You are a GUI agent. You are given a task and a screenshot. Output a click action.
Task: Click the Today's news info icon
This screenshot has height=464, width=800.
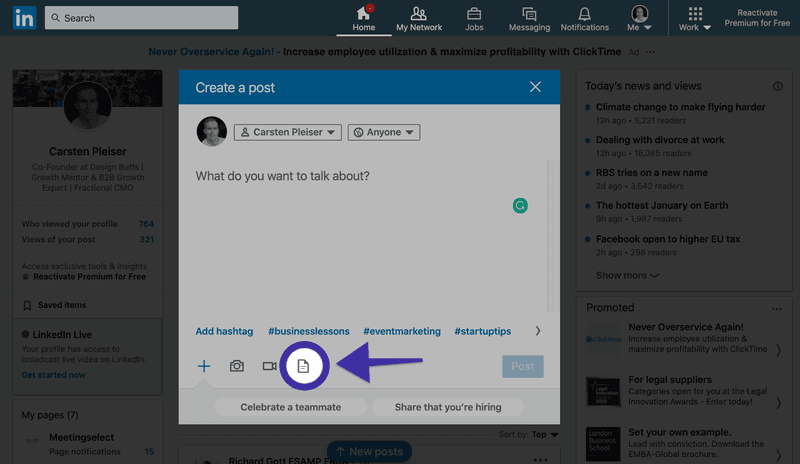(778, 86)
